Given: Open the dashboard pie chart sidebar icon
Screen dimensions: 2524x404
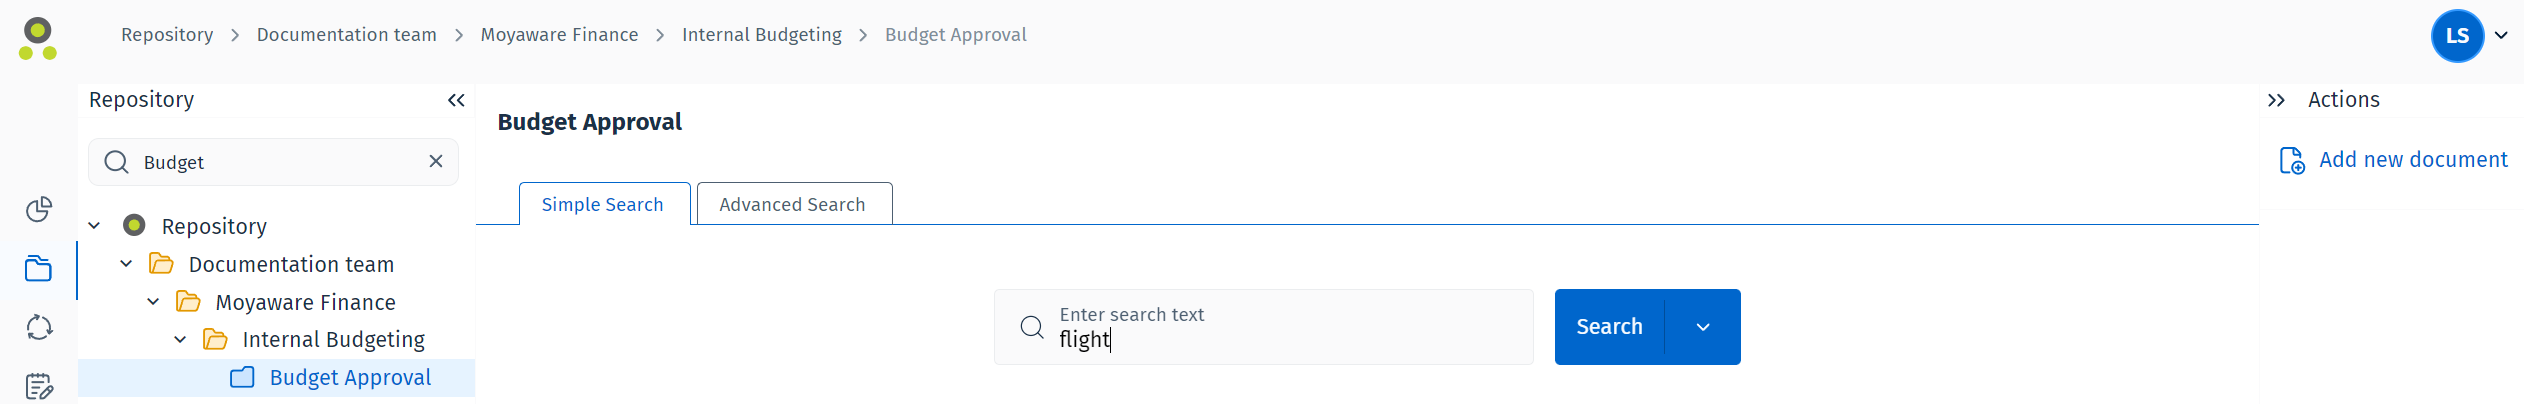Looking at the screenshot, I should pos(39,209).
